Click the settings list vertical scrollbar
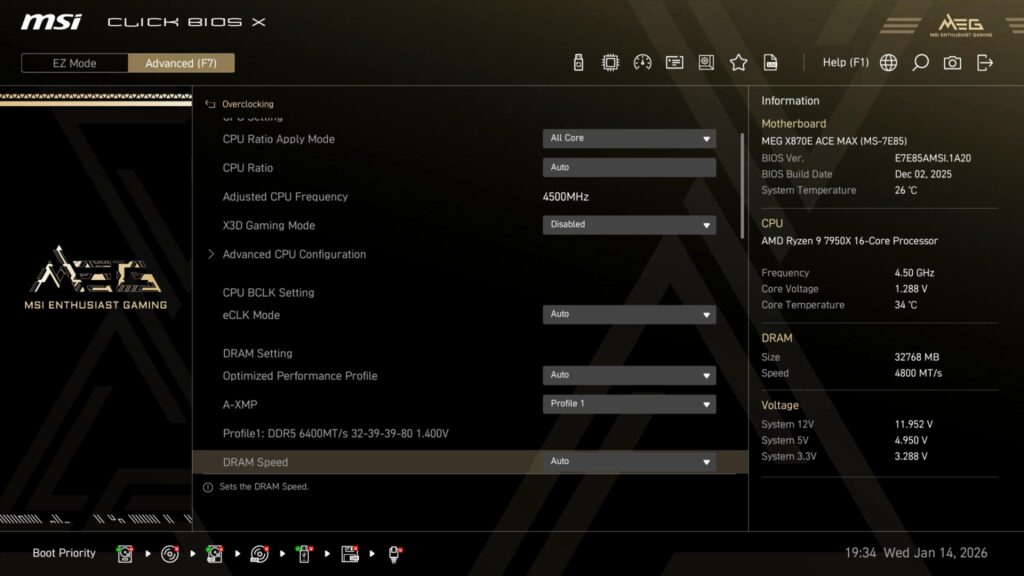Viewport: 1024px width, 576px height. [742, 186]
